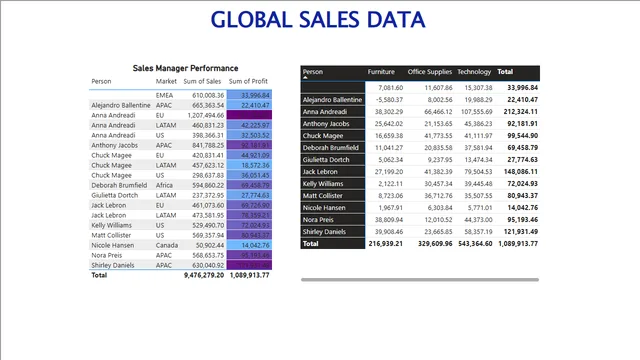640x360 pixels.
Task: Select Shirley Daniels row header in matrix
Action: (x=332, y=232)
